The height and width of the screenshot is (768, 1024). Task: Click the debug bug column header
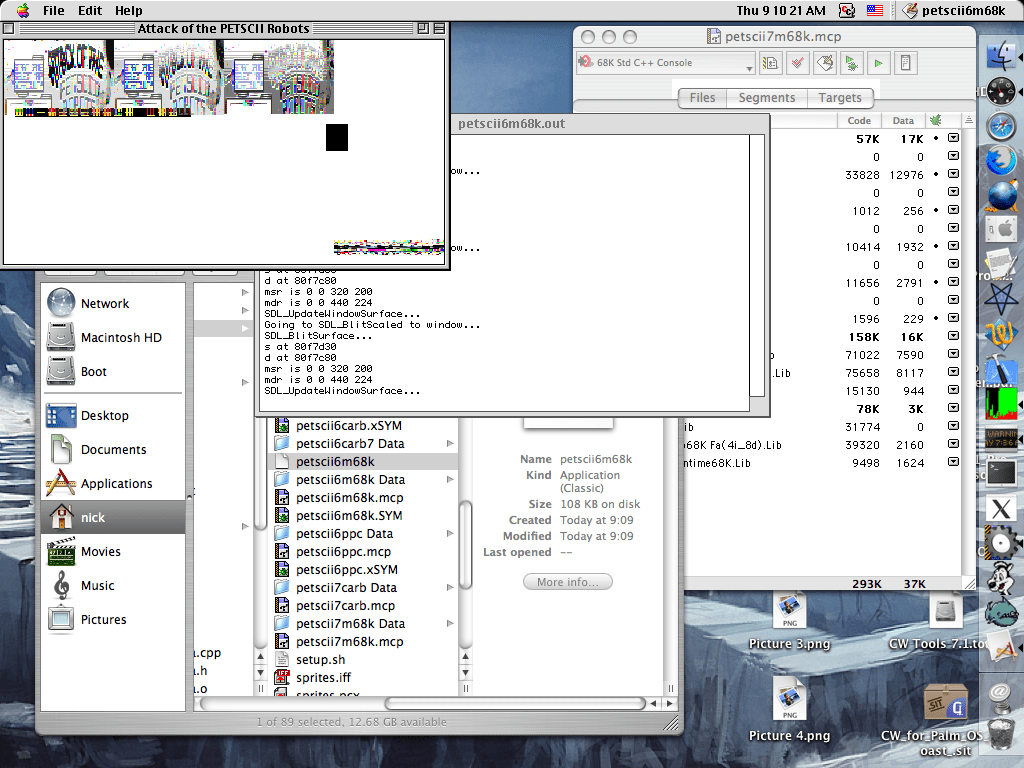[x=936, y=120]
